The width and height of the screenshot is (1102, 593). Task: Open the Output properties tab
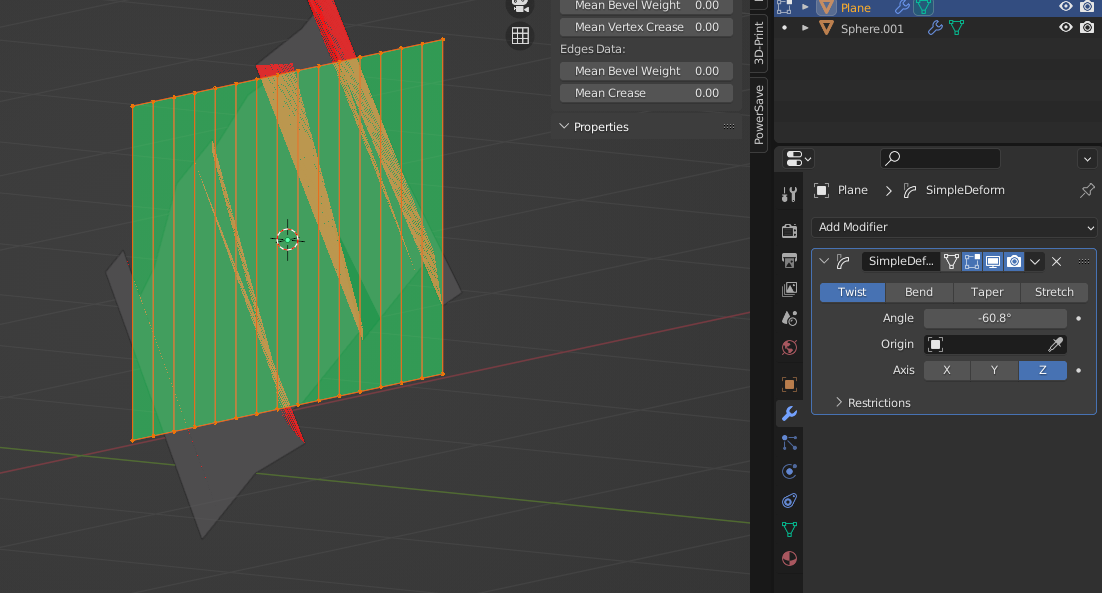pos(789,260)
